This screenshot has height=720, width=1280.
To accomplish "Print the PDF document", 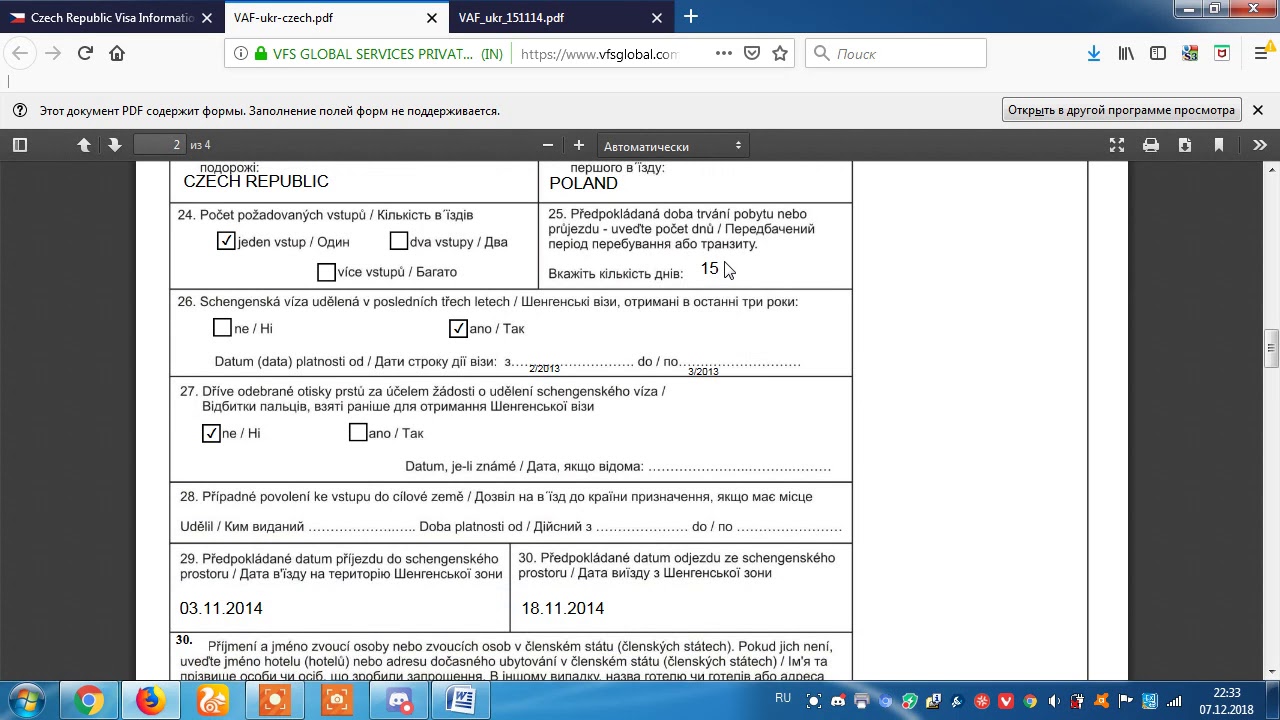I will 1151,145.
